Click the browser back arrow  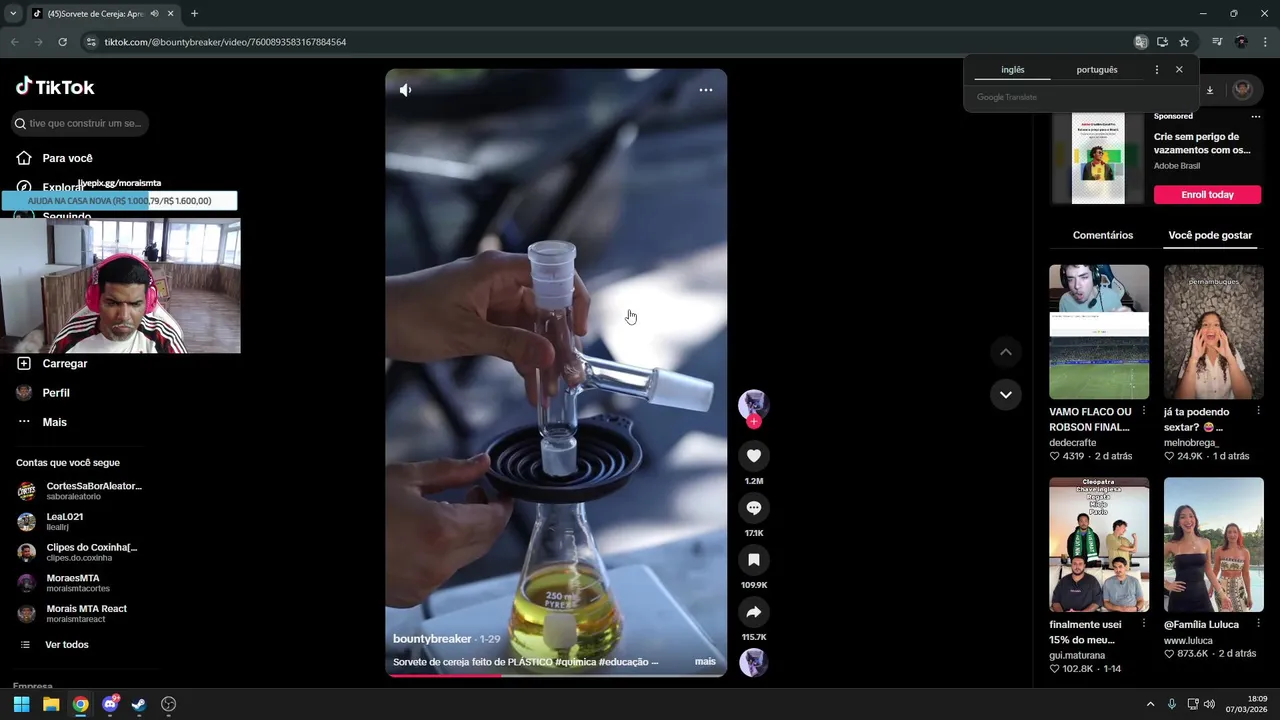tap(14, 42)
